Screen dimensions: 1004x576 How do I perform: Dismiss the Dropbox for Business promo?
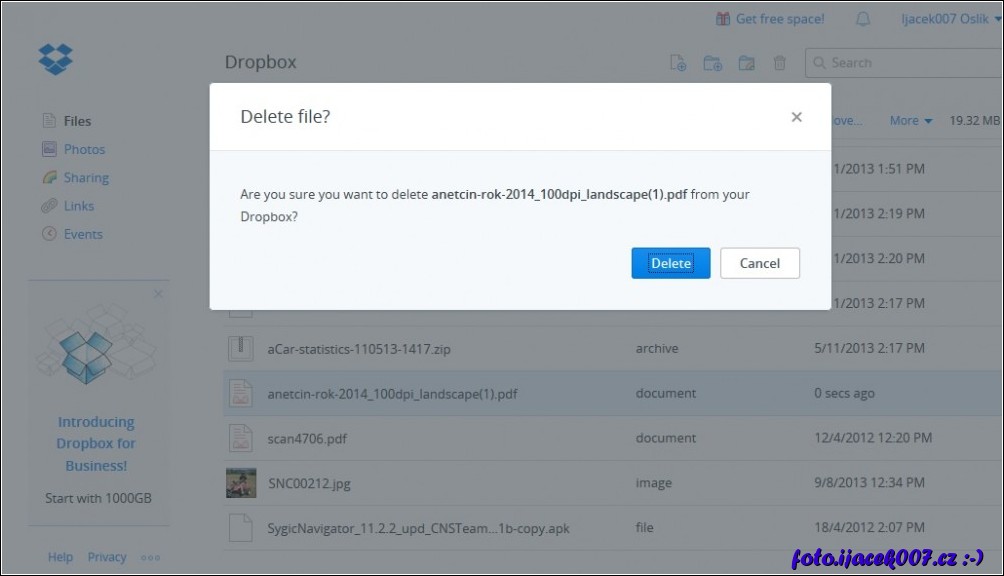click(158, 294)
